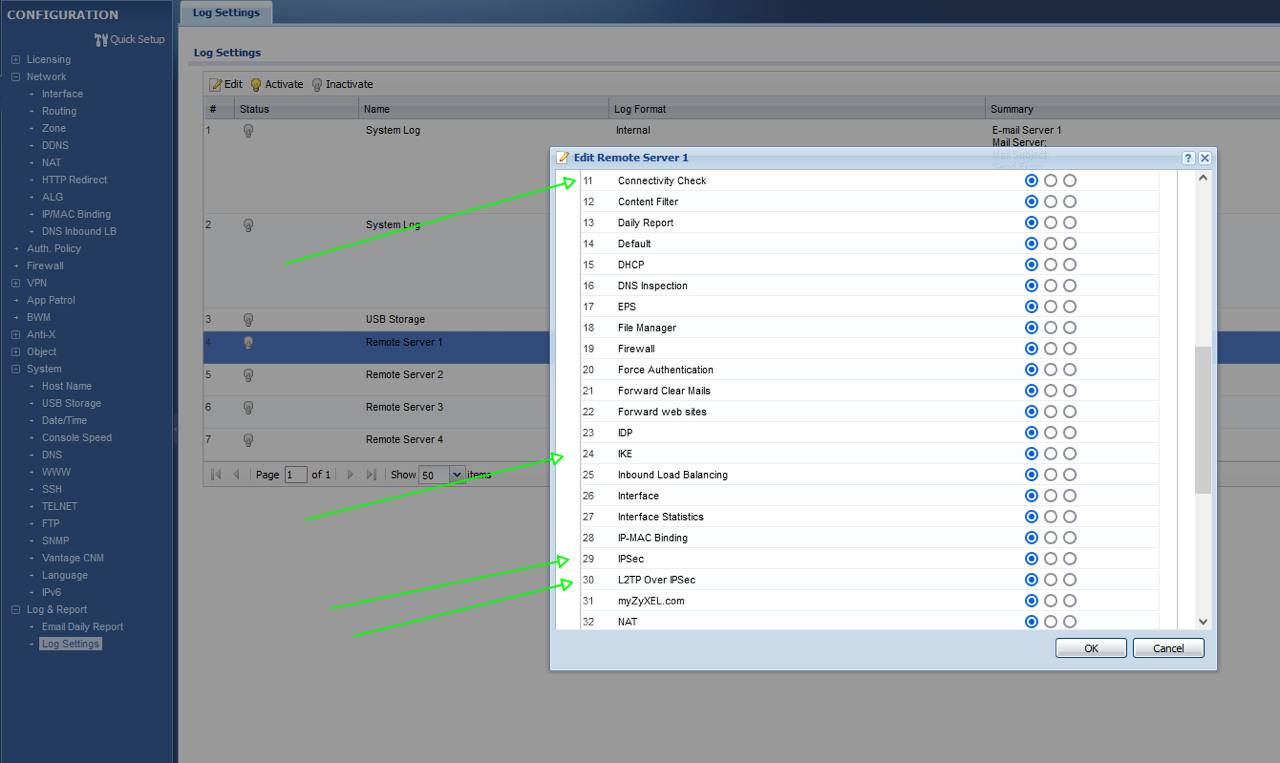Click Cancel in Edit Remote Server dialog

1168,648
